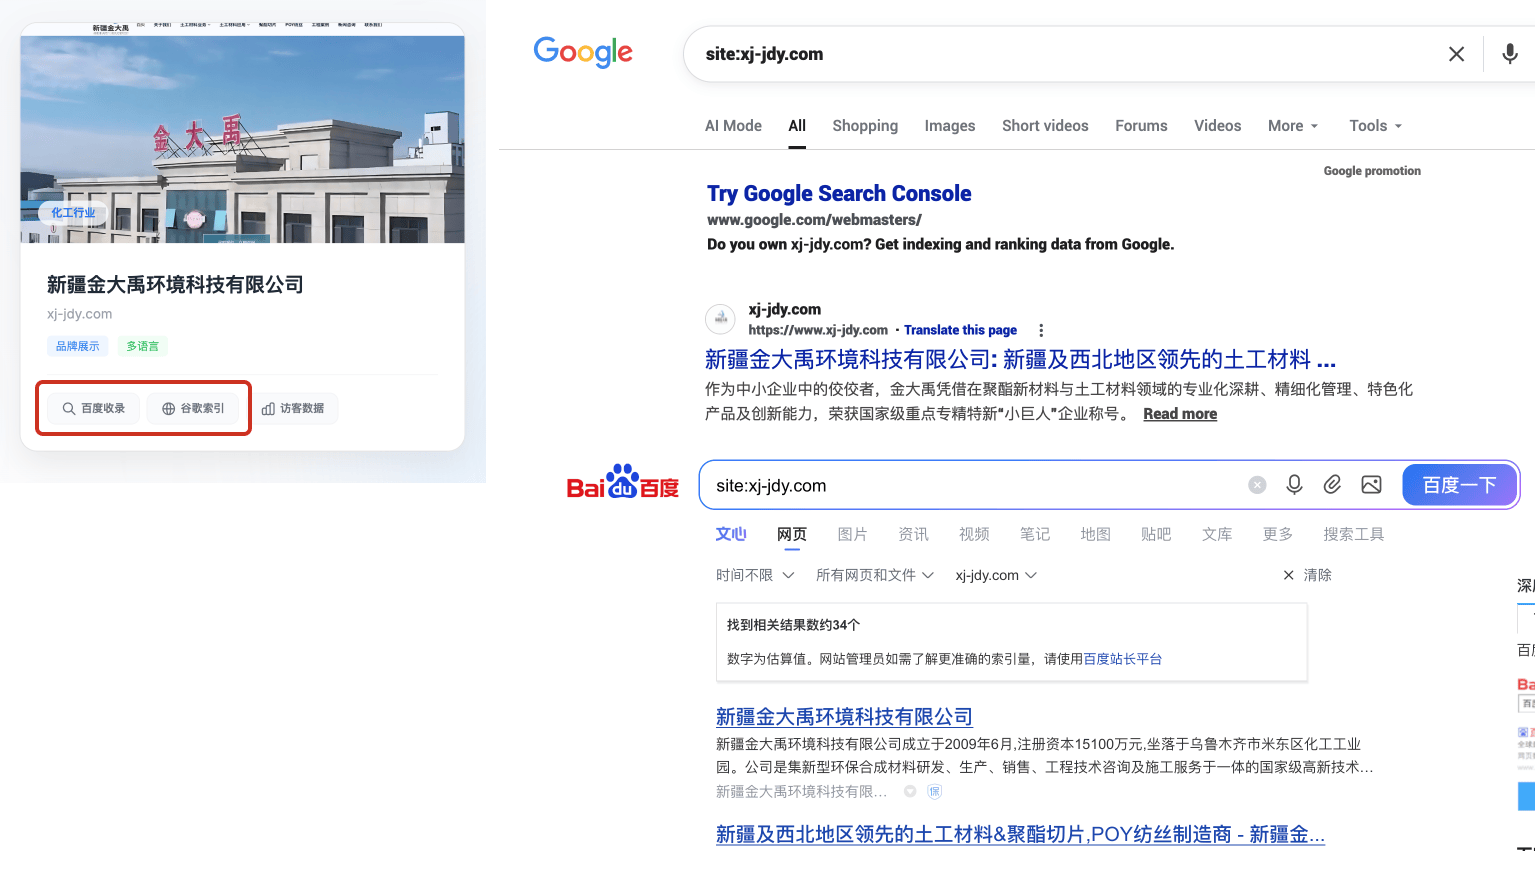Open the 时间不限 time filter dropdown
1535x888 pixels.
754,575
